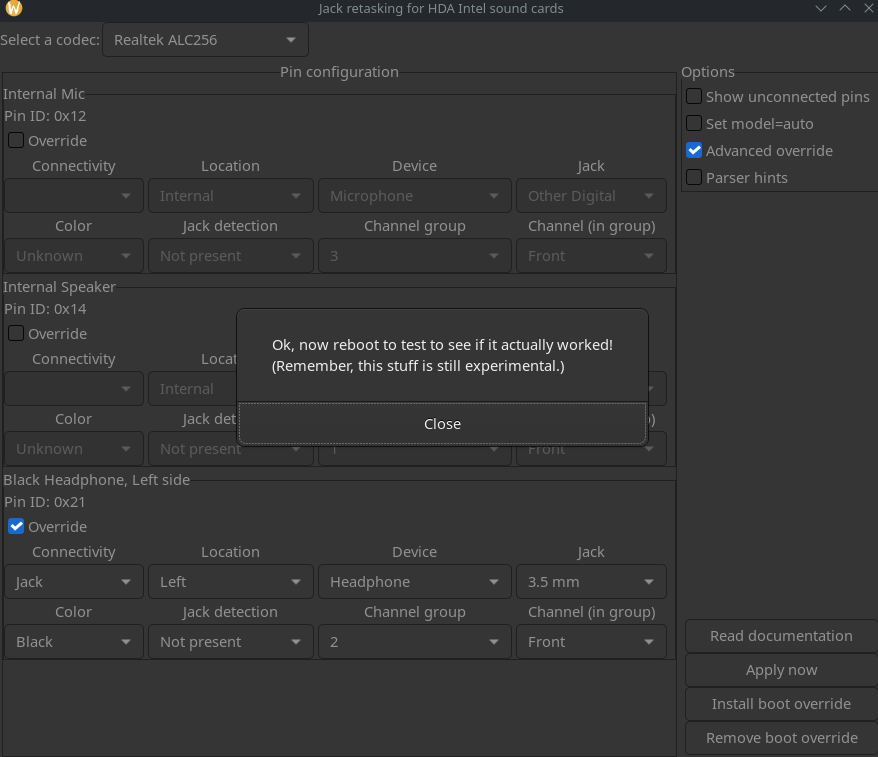Click Internal Mic Color dropdown showing Unknown
Screen dimensions: 878x757
tap(74, 256)
